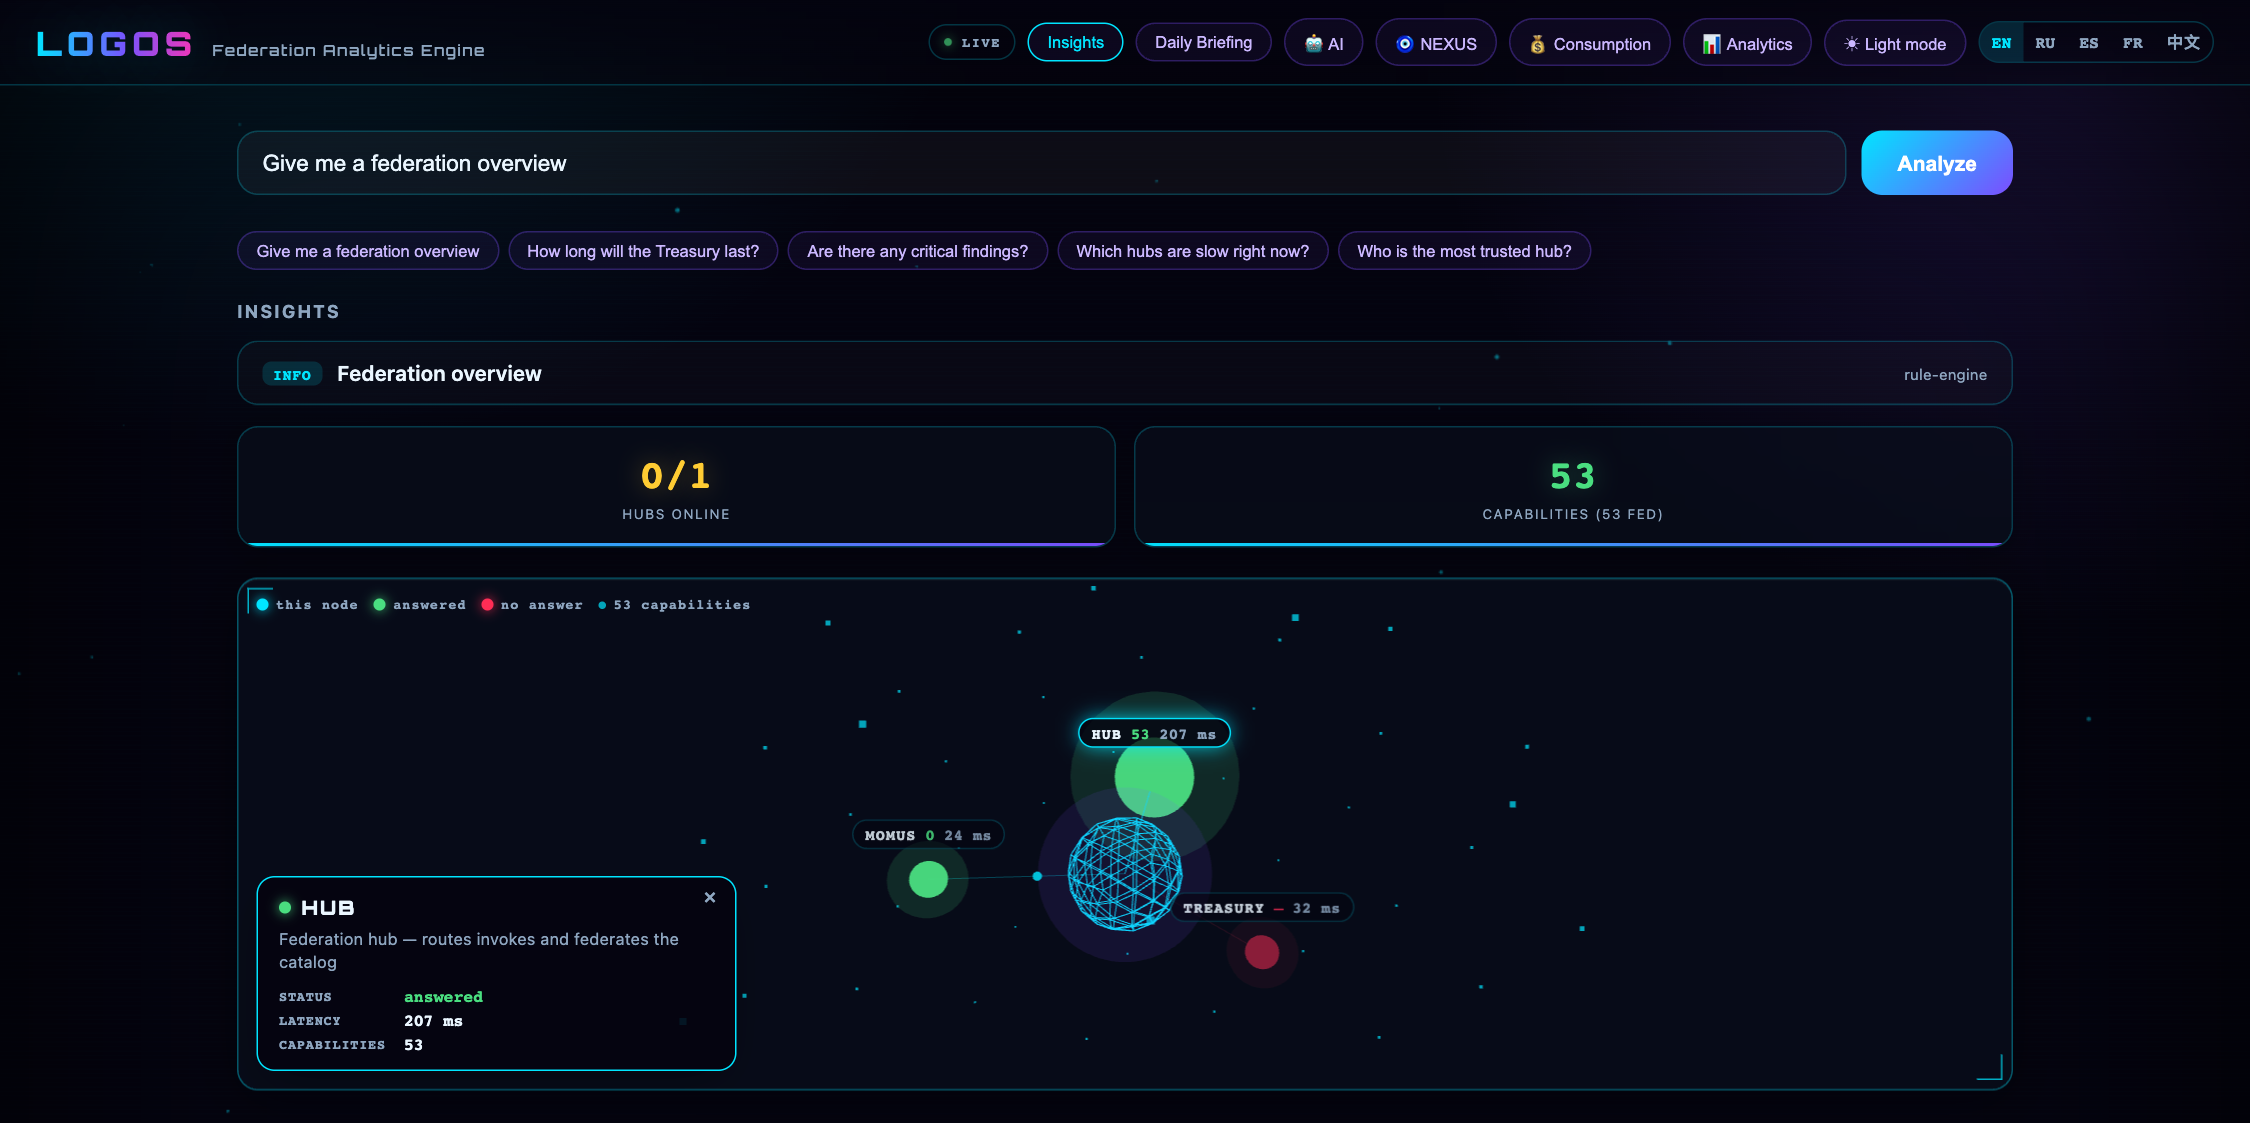This screenshot has width=2250, height=1123.
Task: Click the MOMUS 0 24 ms label
Action: click(928, 835)
